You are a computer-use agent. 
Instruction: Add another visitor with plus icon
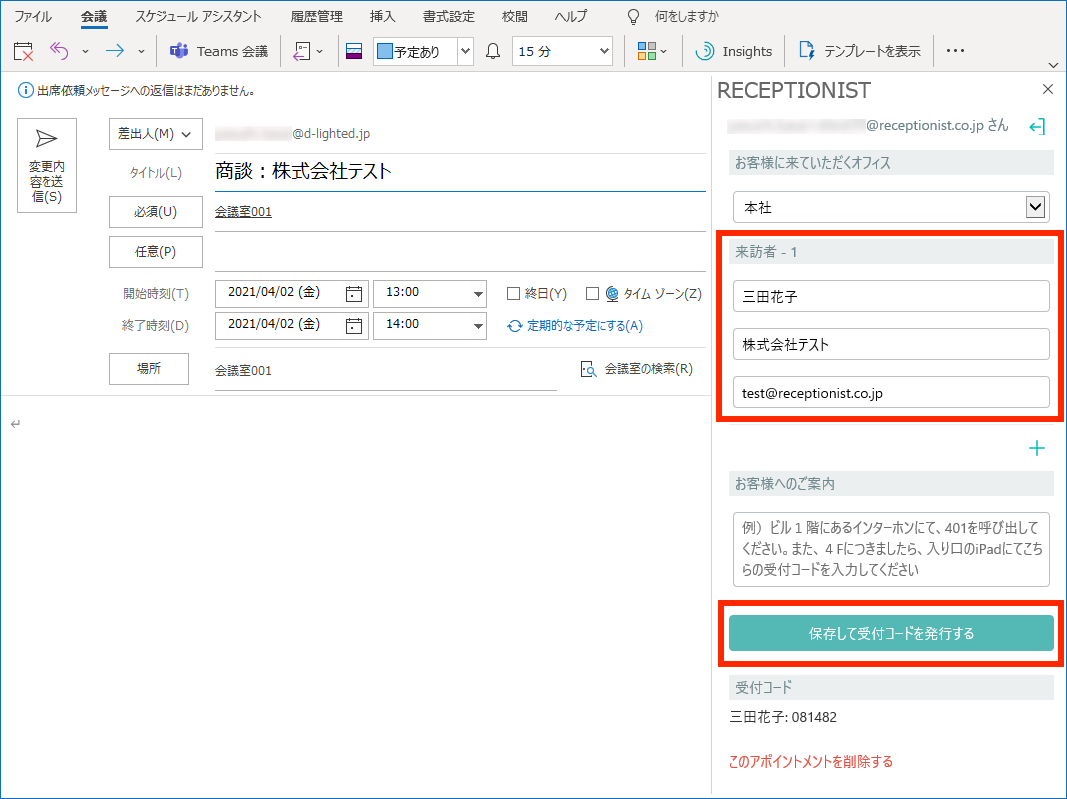(x=1036, y=448)
